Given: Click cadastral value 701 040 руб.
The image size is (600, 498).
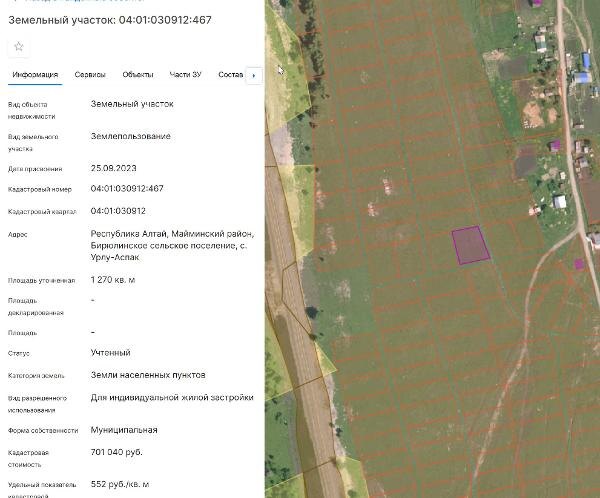Looking at the screenshot, I should point(116,452).
